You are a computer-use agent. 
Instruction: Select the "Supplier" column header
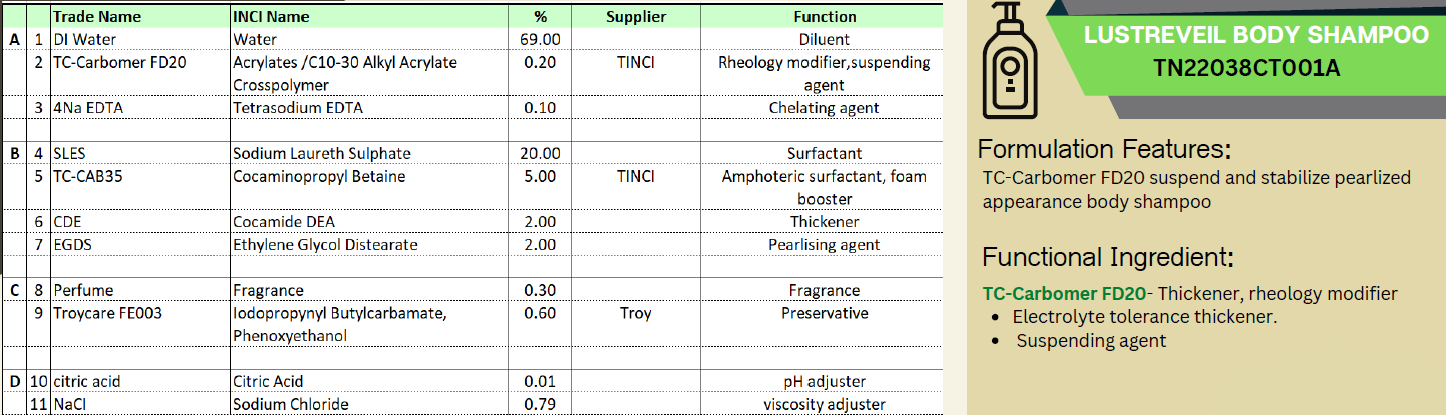pos(635,16)
